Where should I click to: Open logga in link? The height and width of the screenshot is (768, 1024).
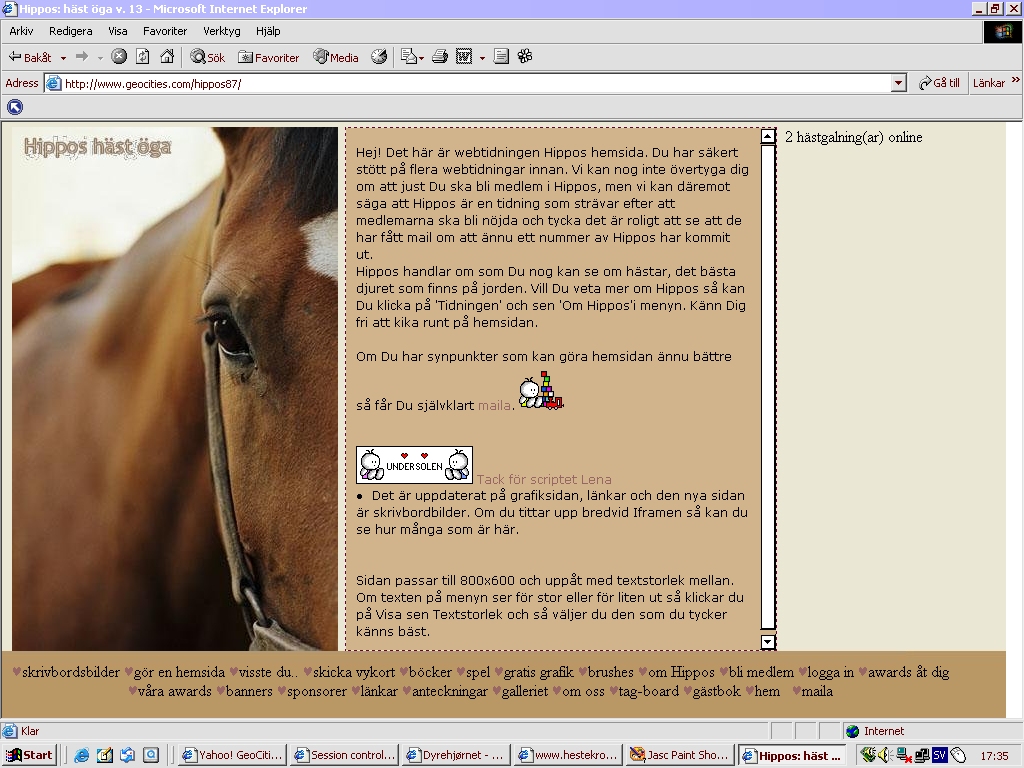pyautogui.click(x=830, y=672)
